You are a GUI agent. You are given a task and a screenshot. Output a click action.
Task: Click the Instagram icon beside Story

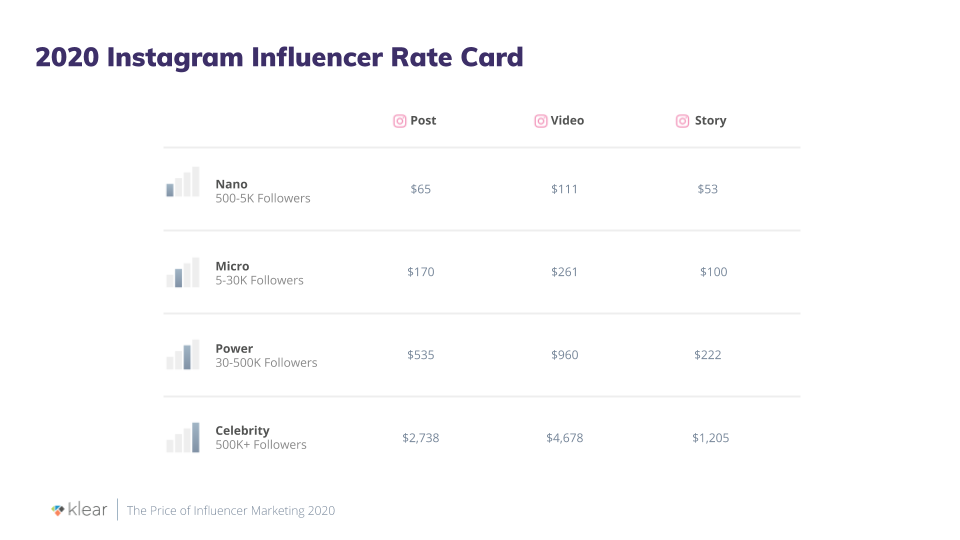coord(683,121)
